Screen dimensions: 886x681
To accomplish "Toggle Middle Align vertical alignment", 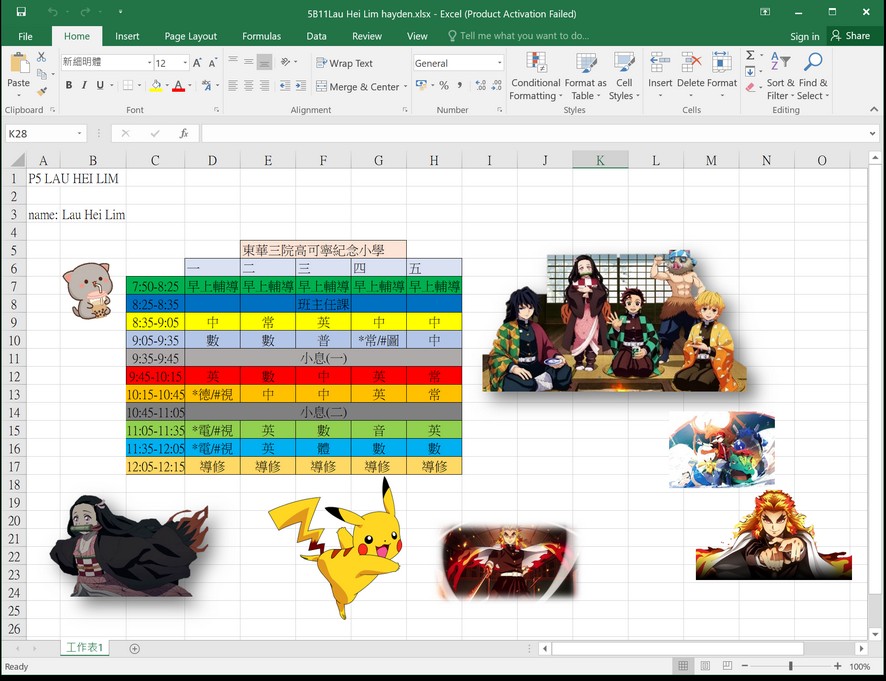I will tap(249, 62).
